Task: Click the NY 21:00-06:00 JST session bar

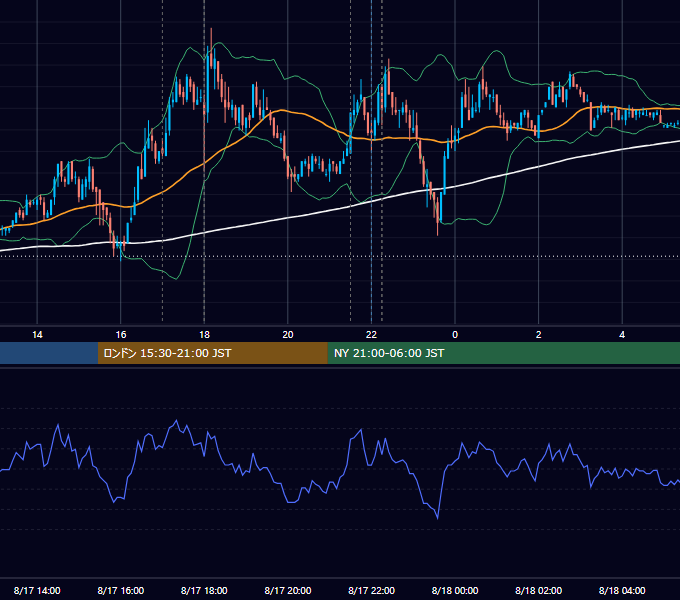Action: [x=503, y=353]
